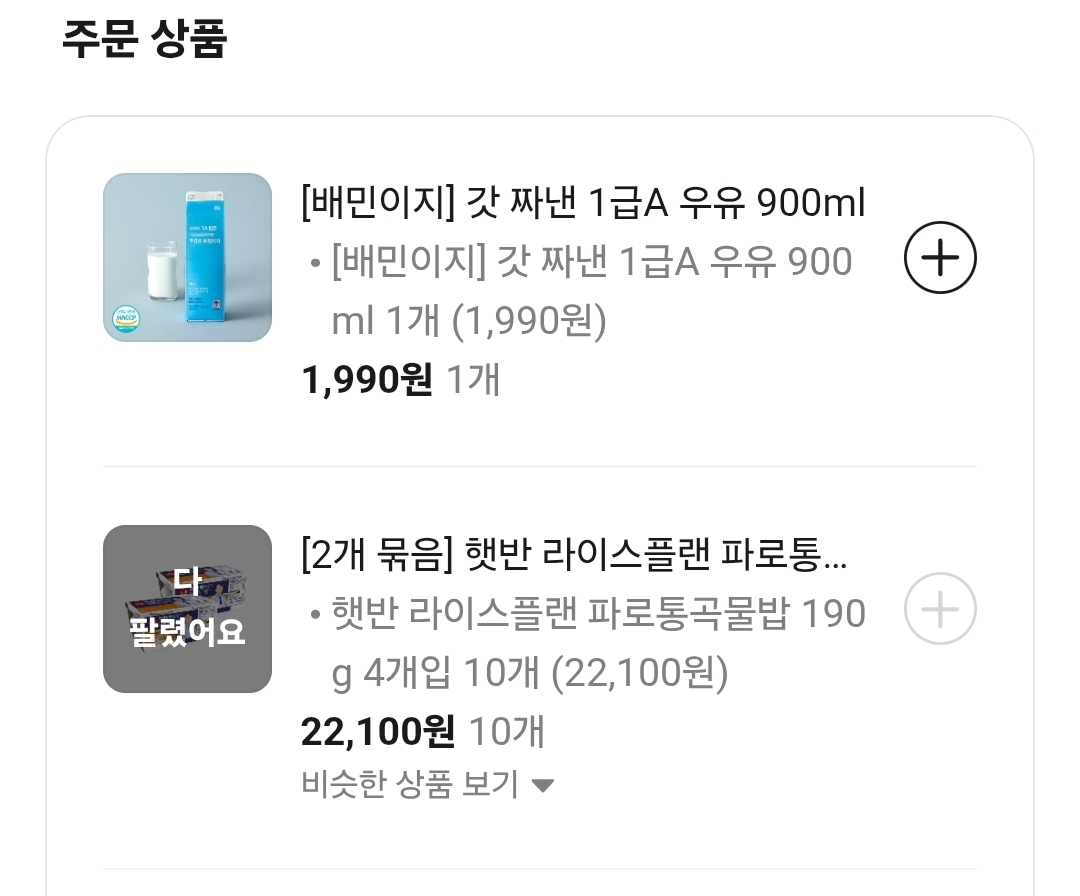Click the 다 팔렸어요 sold-out overlay

click(x=187, y=609)
